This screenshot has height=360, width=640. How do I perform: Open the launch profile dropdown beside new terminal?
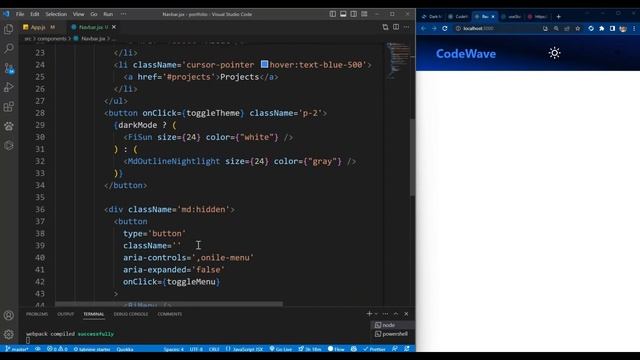pos(376,313)
